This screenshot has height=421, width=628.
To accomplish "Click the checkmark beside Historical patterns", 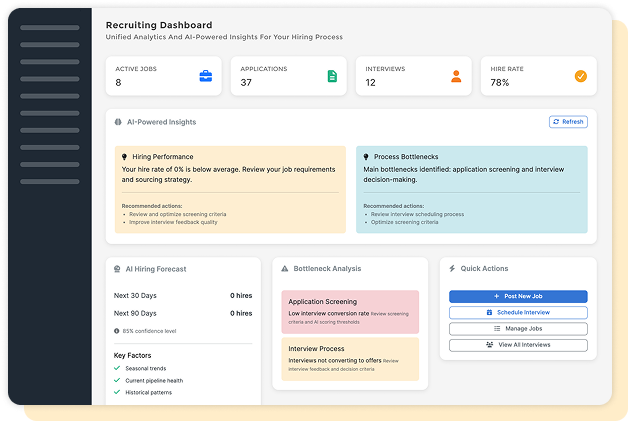I will coord(117,392).
